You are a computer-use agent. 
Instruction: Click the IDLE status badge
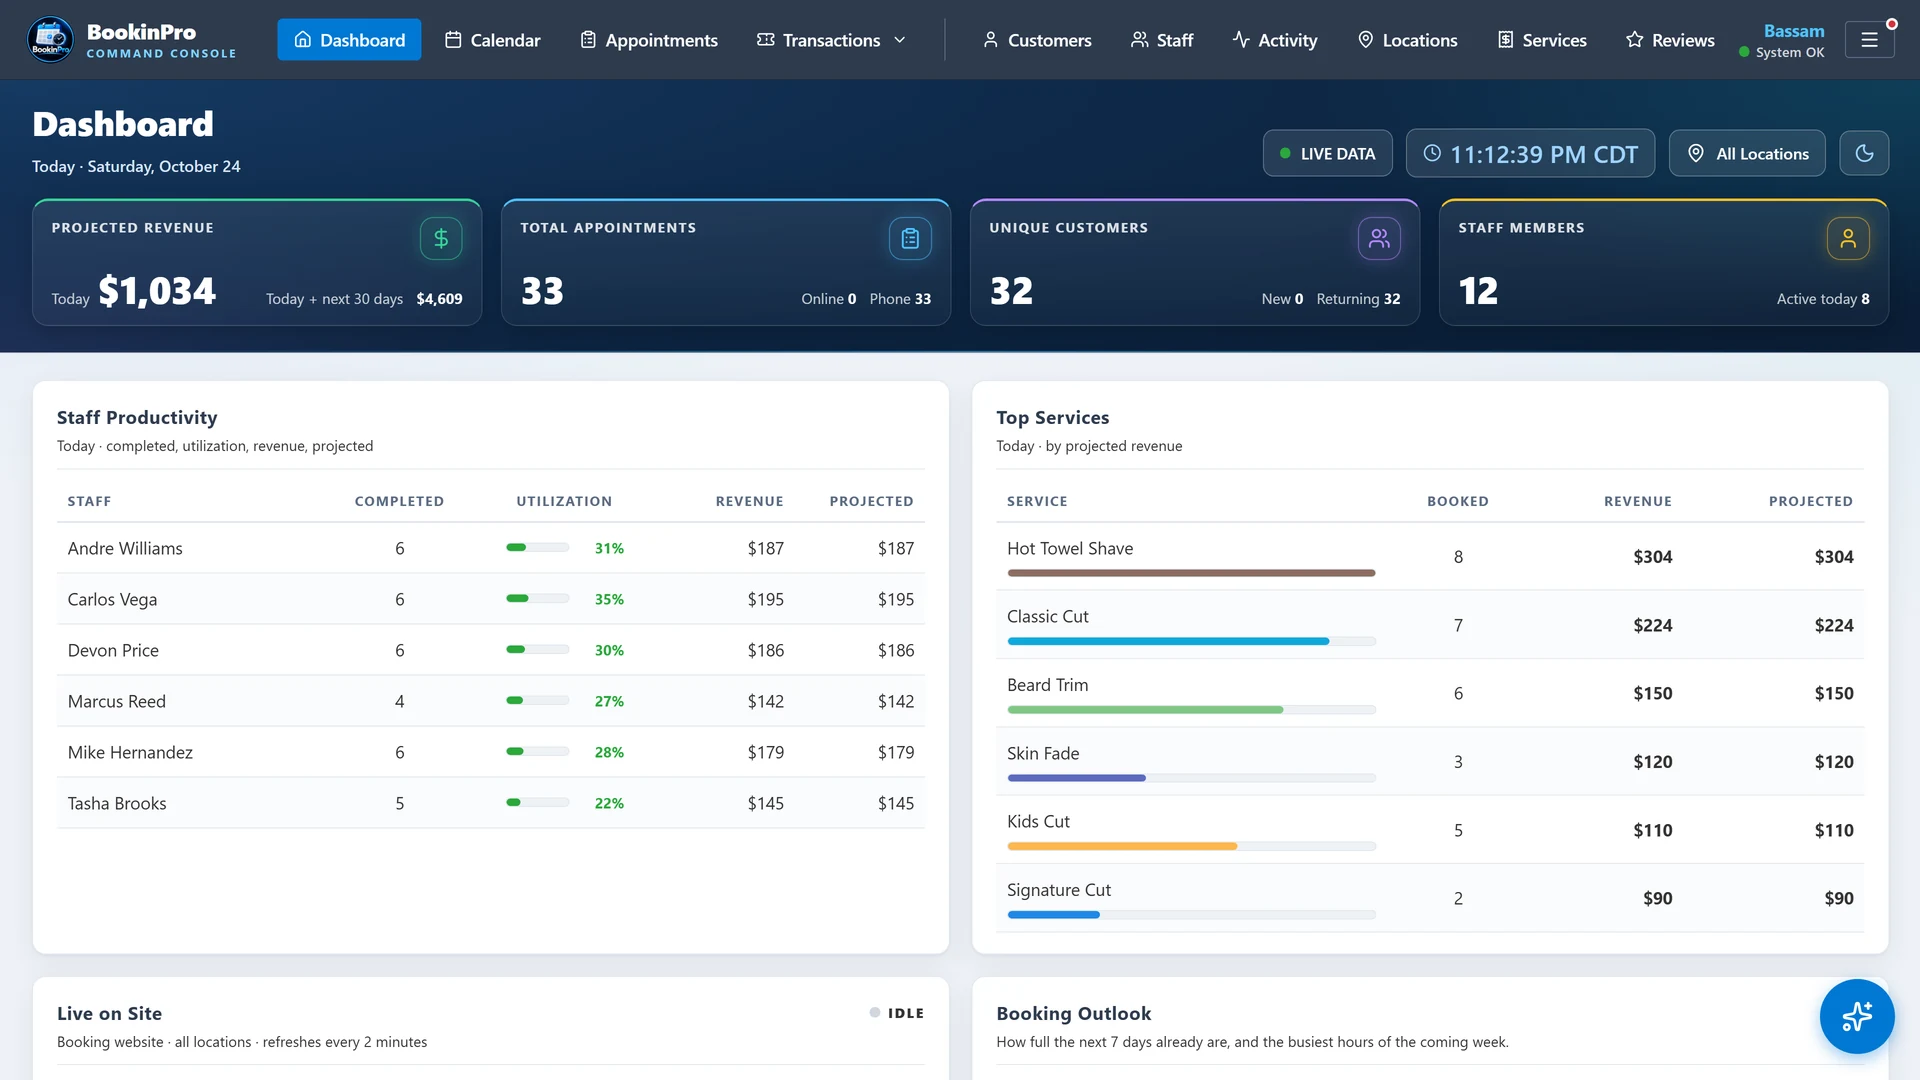[x=897, y=1013]
